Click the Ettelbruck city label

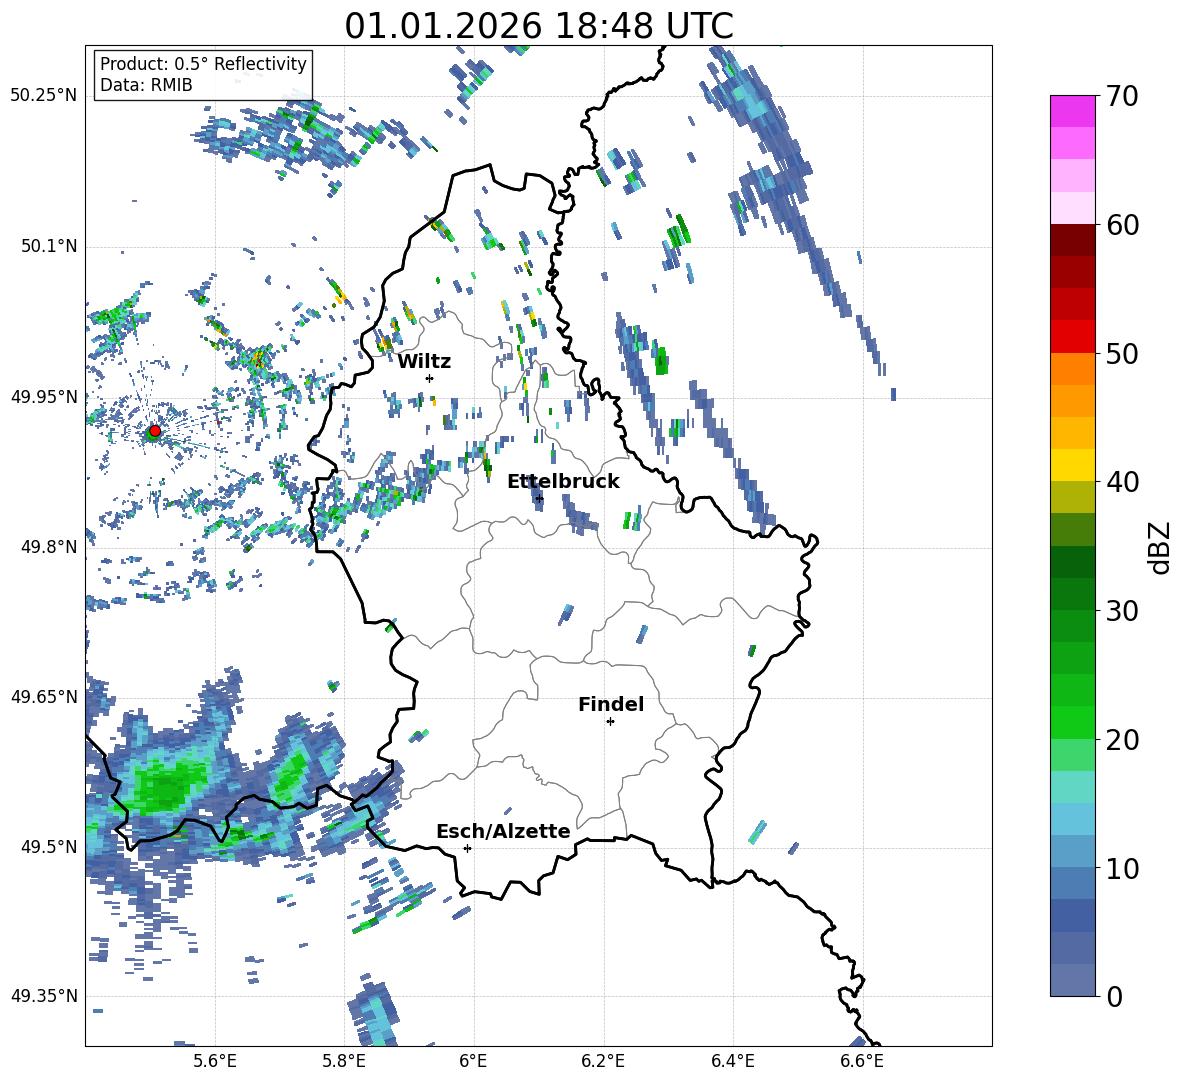(563, 482)
